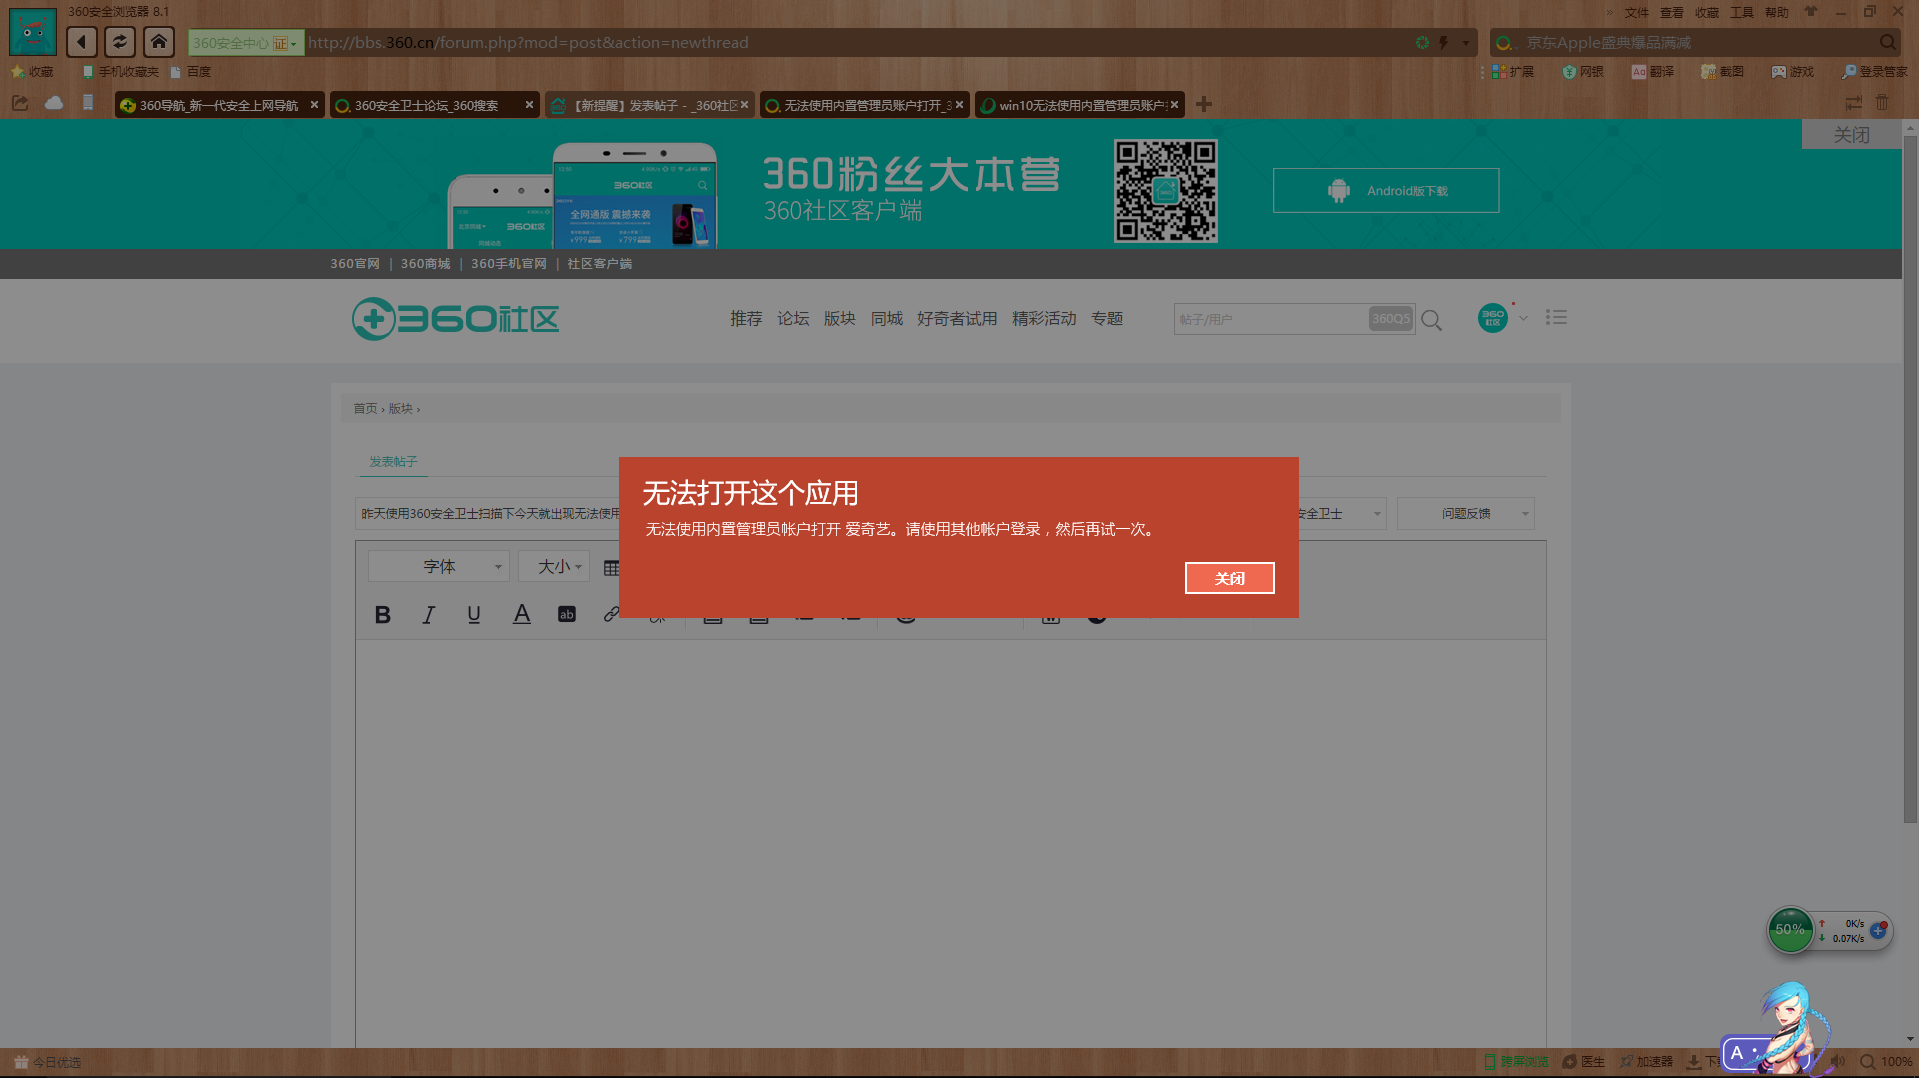The height and width of the screenshot is (1078, 1919).
Task: Click the 关闭 button in error dialog
Action: (x=1229, y=578)
